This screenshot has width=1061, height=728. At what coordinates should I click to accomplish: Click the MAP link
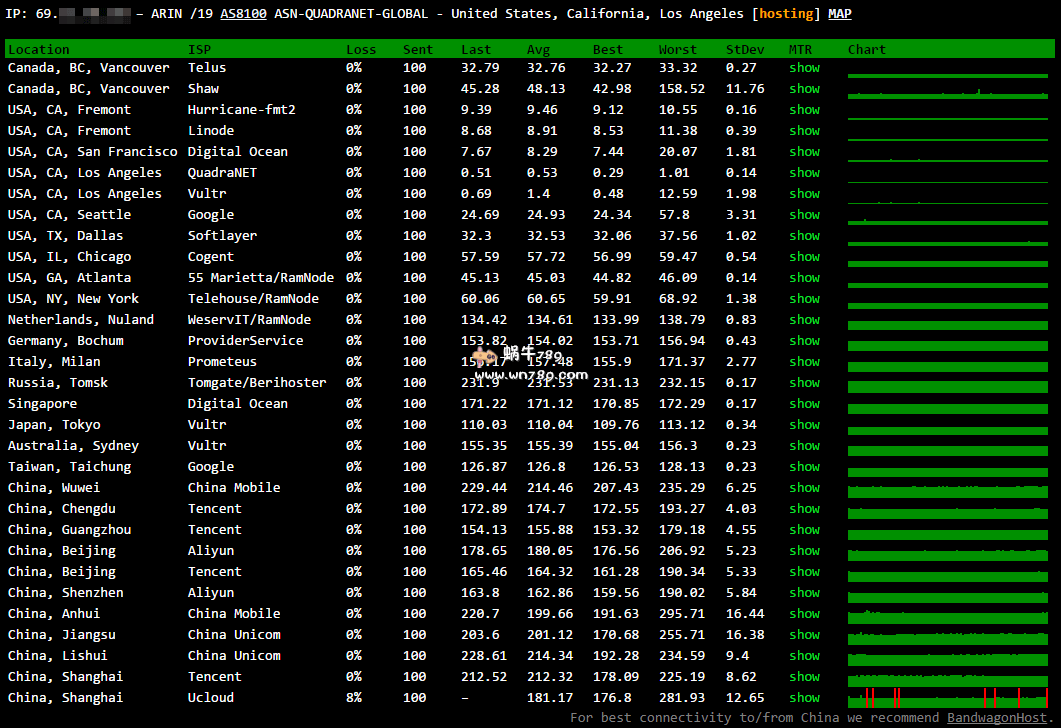point(840,14)
